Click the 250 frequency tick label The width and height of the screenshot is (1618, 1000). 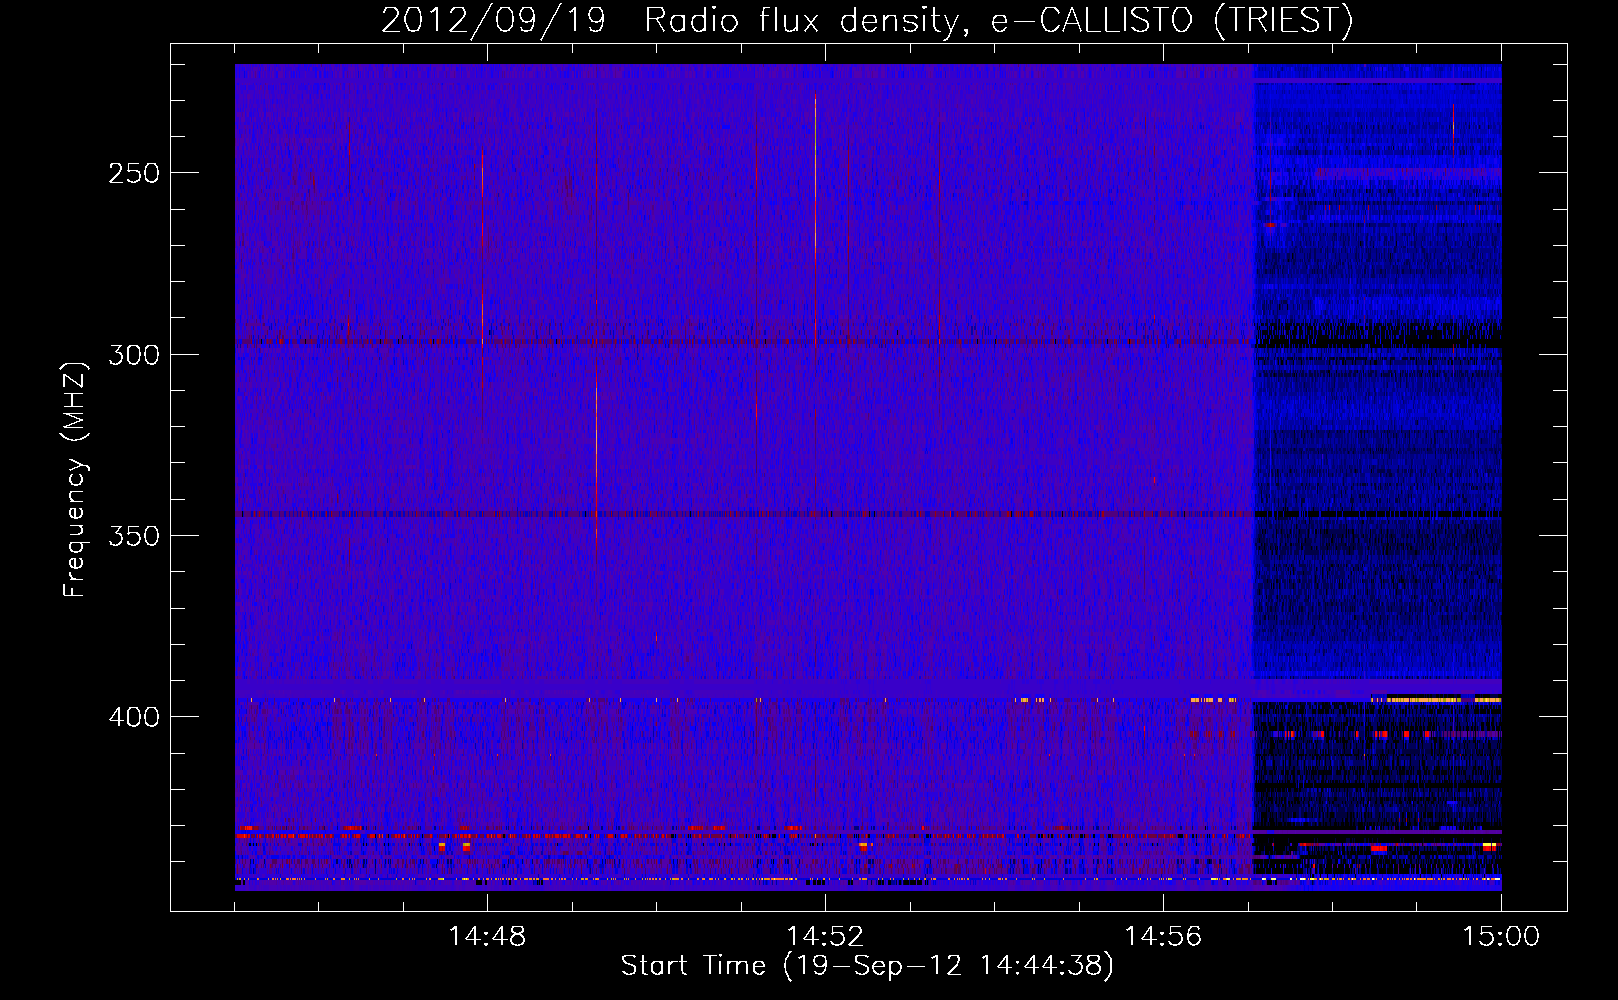coord(134,173)
